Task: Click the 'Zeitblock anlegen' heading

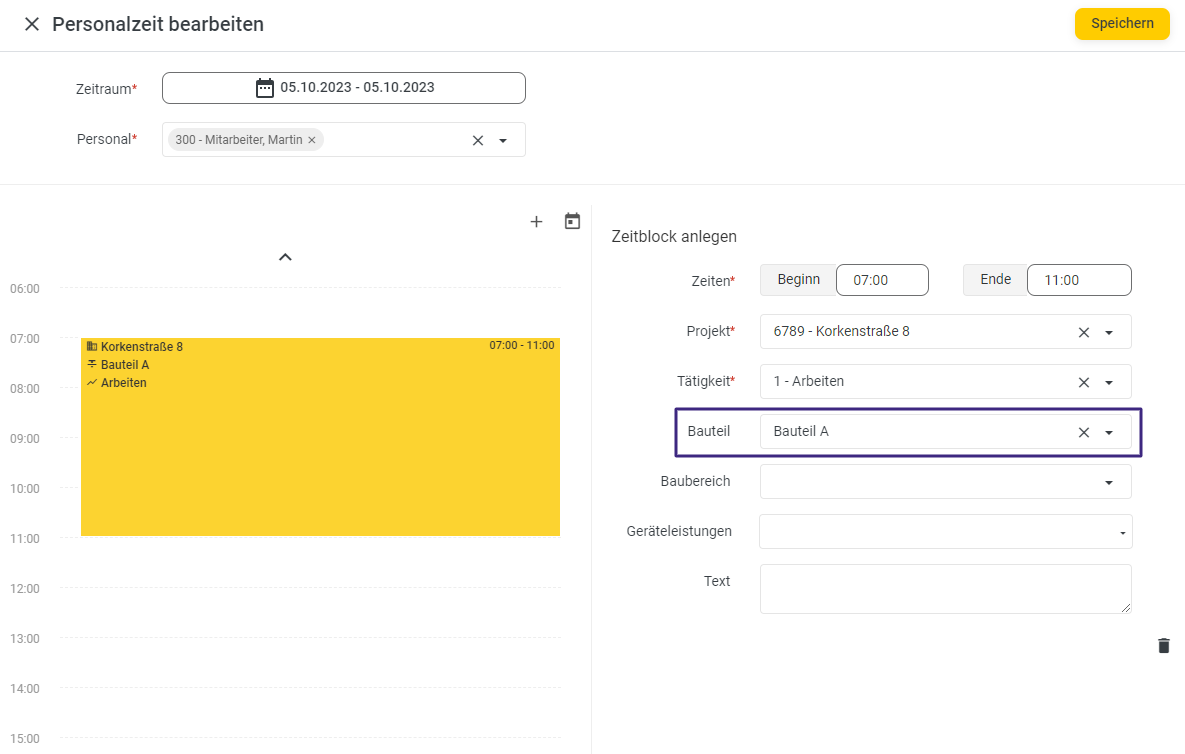Action: (x=674, y=236)
